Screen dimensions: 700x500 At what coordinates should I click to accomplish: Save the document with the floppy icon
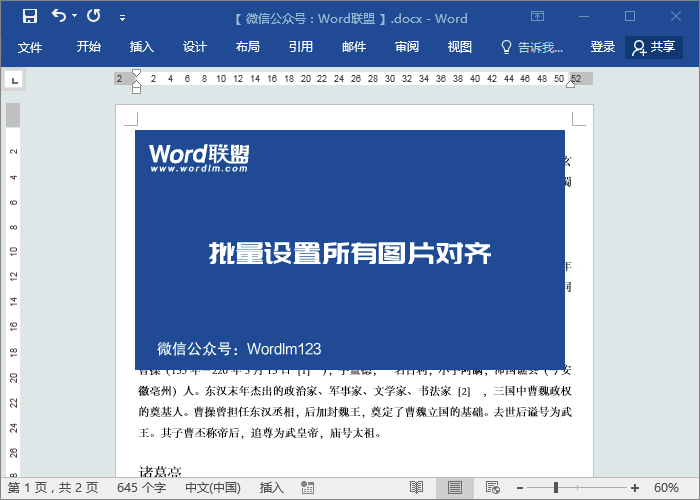click(x=30, y=17)
